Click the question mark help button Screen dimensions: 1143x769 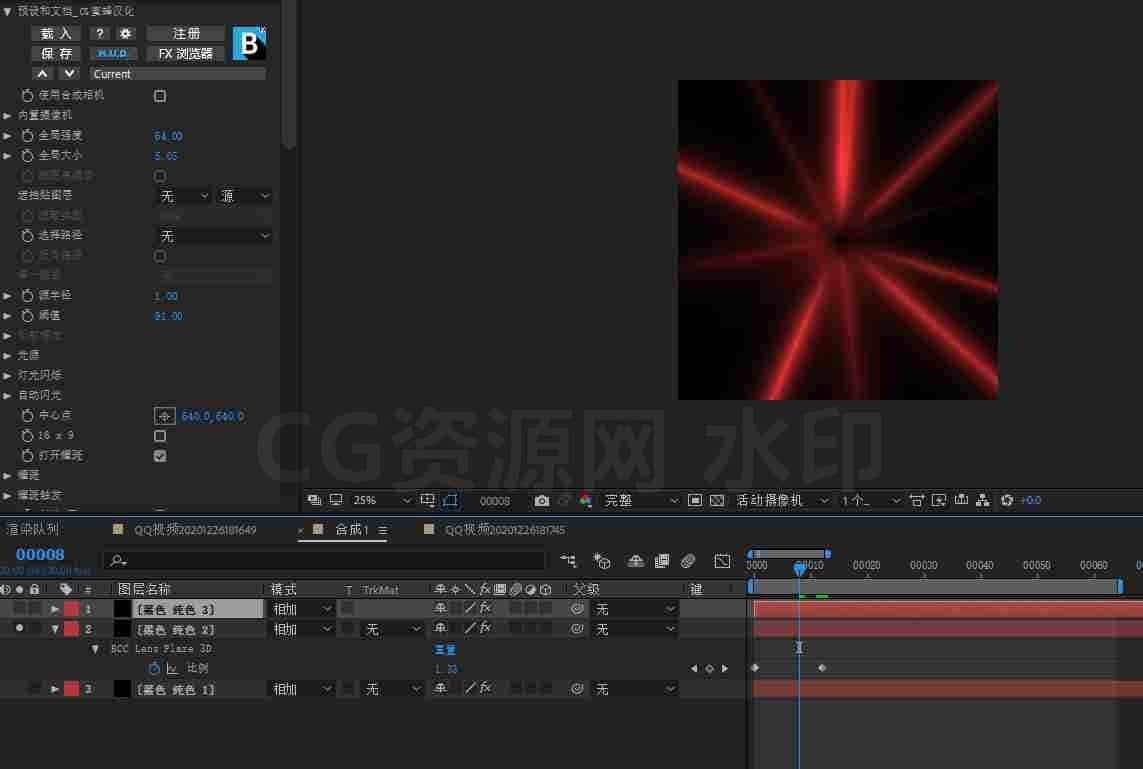tap(100, 34)
